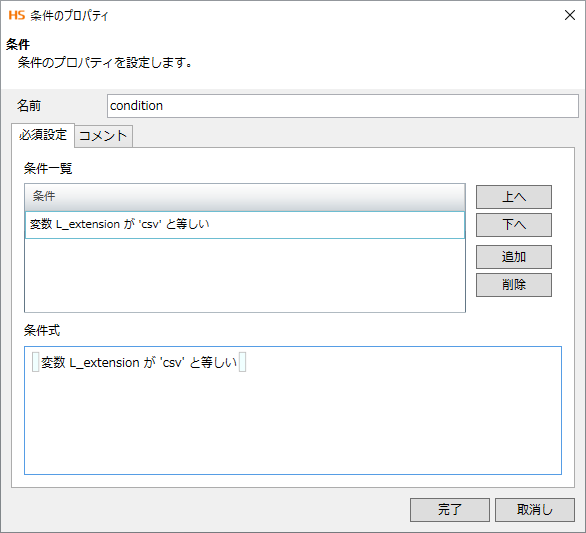Move condition down with 下へ button

pos(513,225)
